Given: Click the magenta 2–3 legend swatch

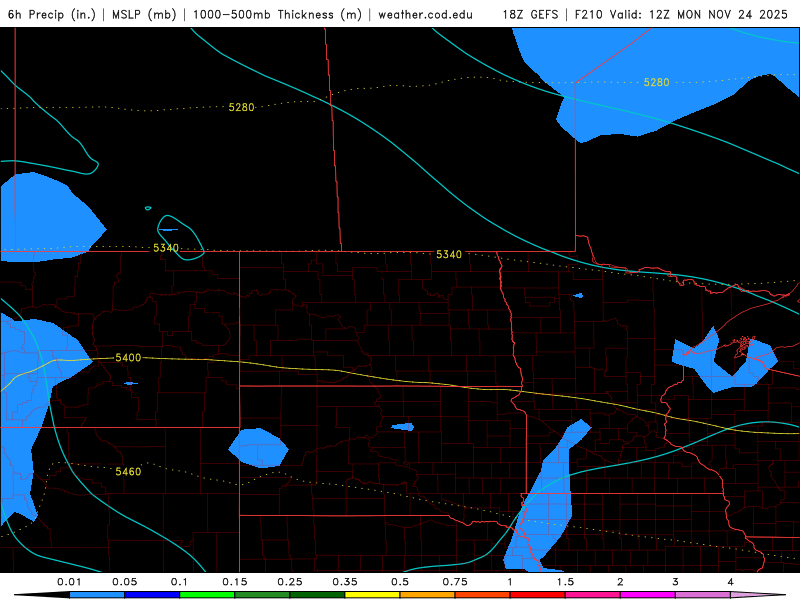Looking at the screenshot, I should (648, 595).
